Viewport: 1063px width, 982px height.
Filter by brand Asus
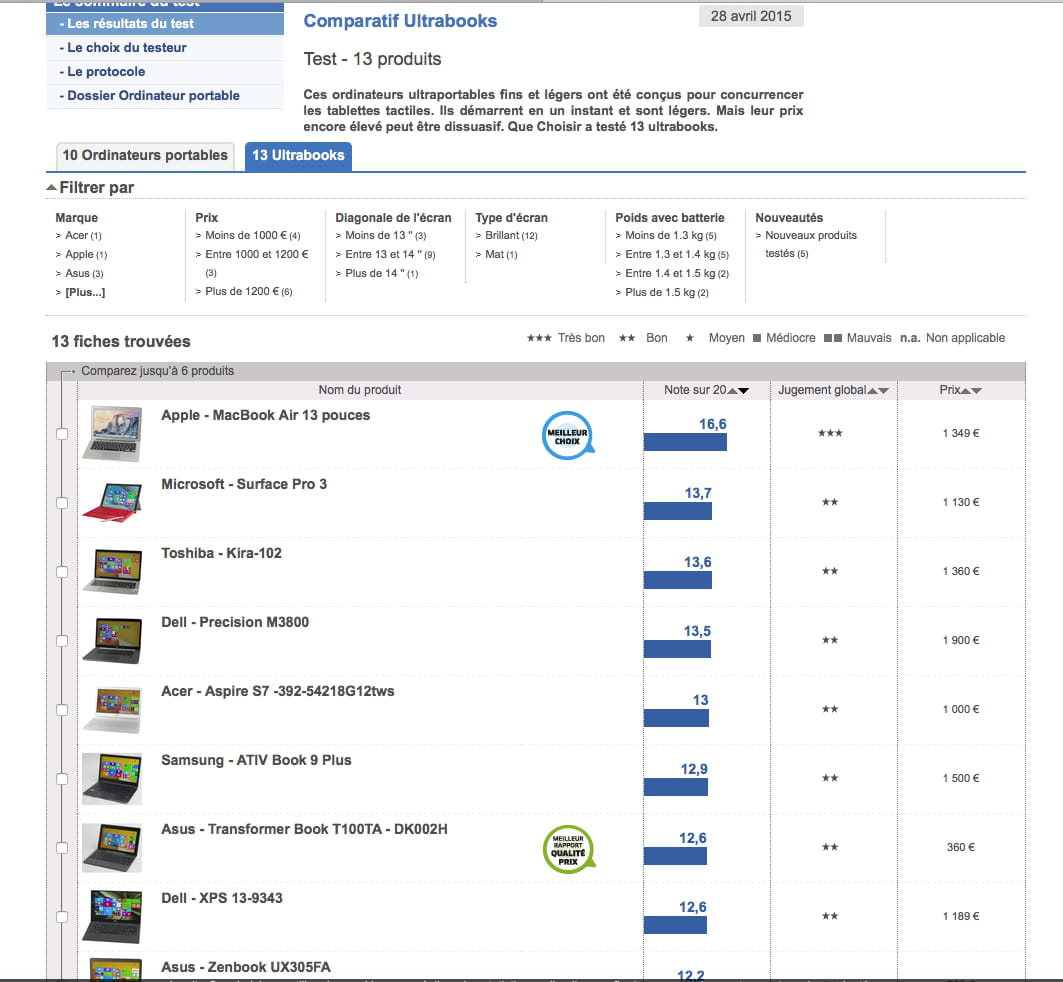pyautogui.click(x=84, y=274)
